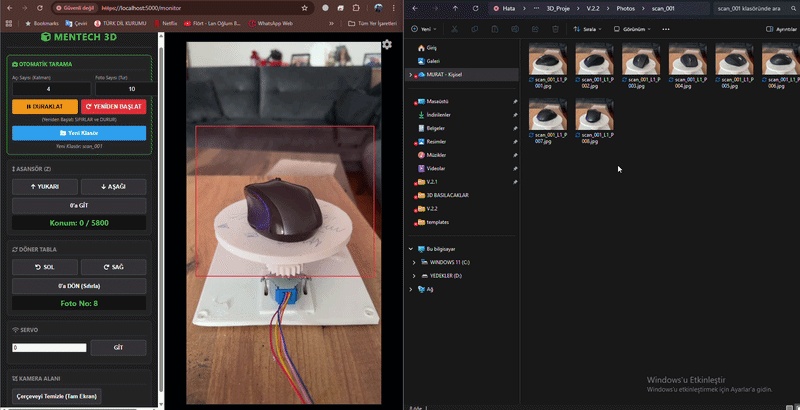
Task: Click the Rename icon in Explorer toolbar
Action: 515,29
